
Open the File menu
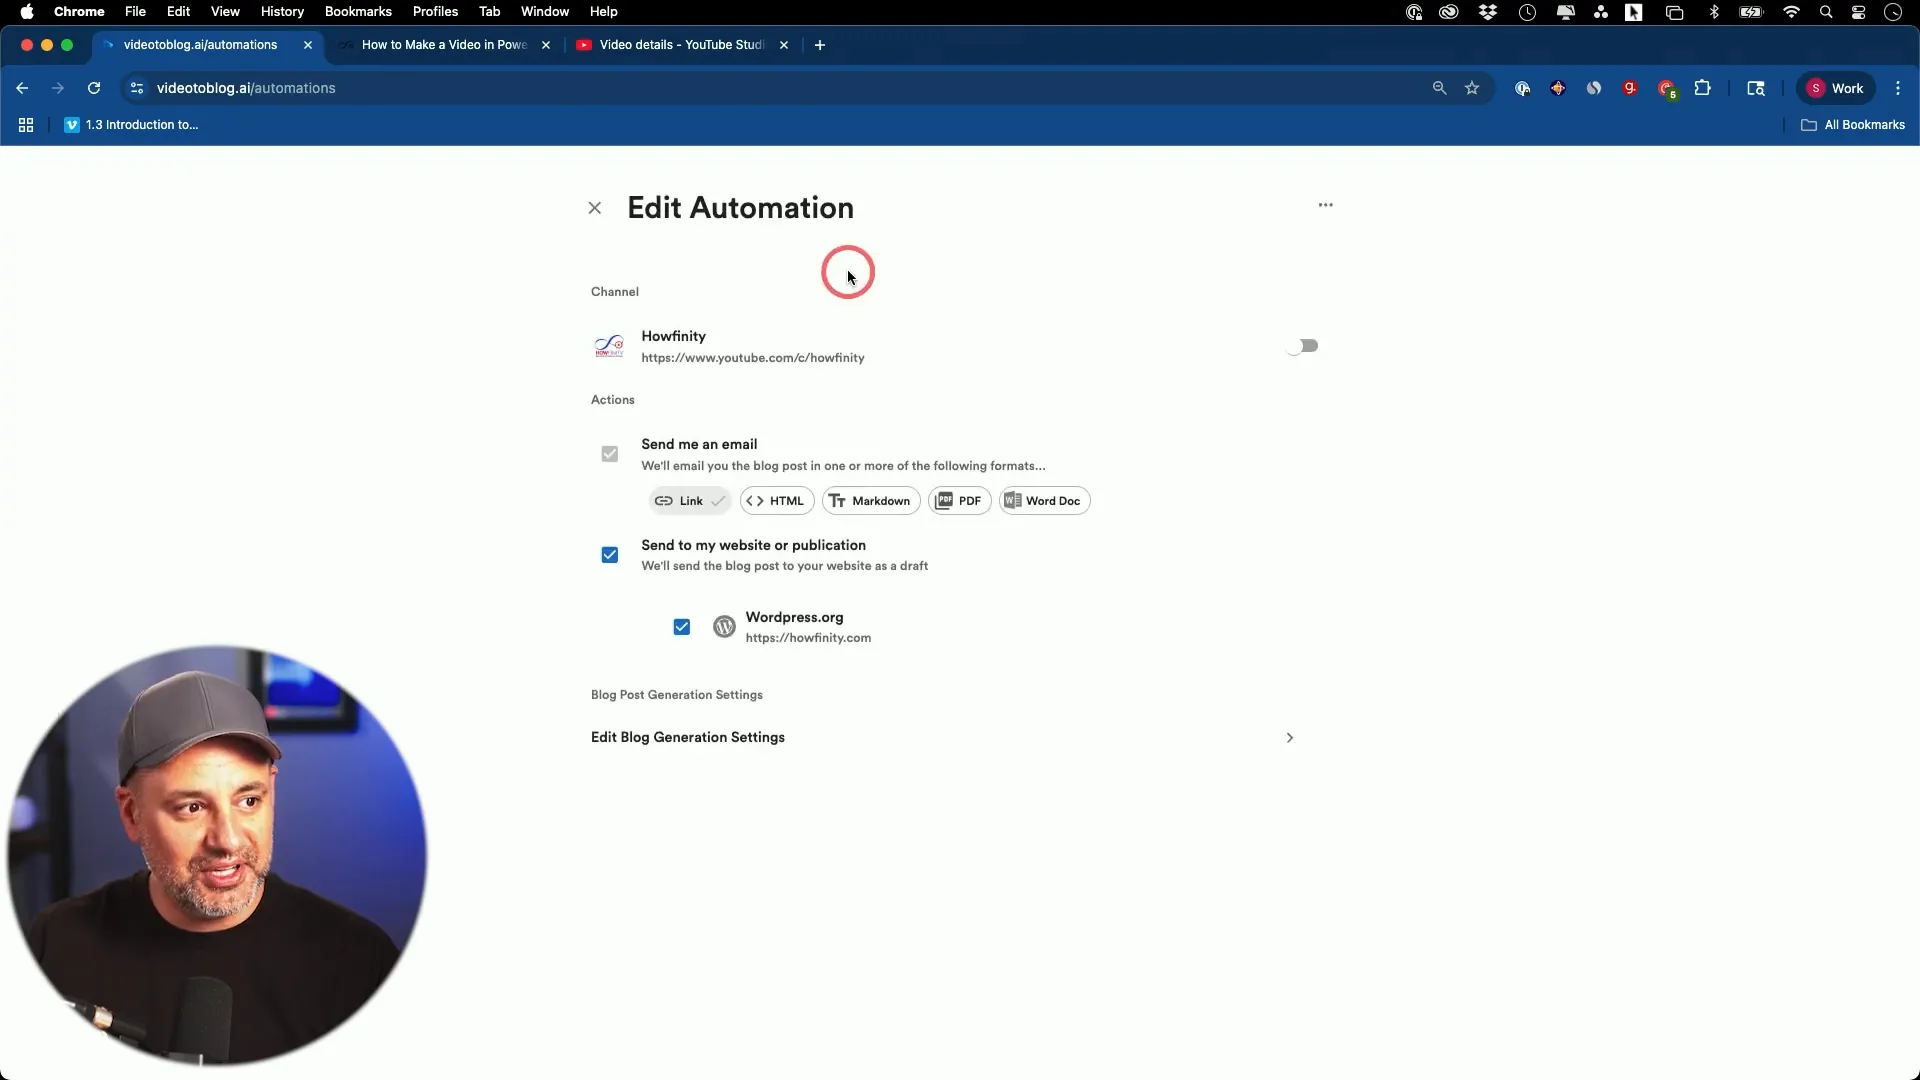tap(135, 12)
